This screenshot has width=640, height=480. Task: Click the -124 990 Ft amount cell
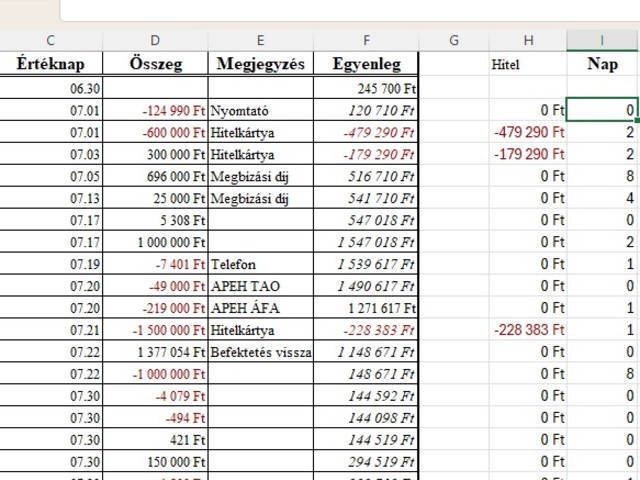155,109
